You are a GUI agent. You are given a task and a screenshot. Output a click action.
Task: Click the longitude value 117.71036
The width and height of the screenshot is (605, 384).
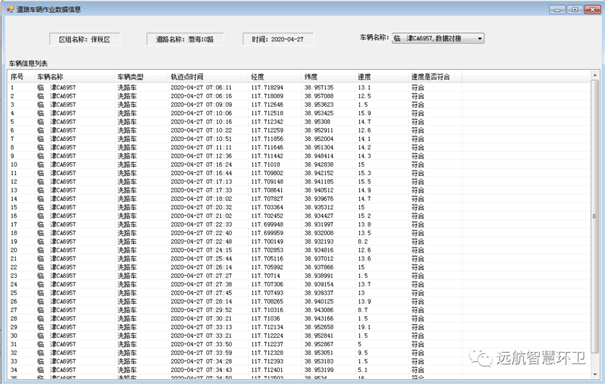coord(265,318)
